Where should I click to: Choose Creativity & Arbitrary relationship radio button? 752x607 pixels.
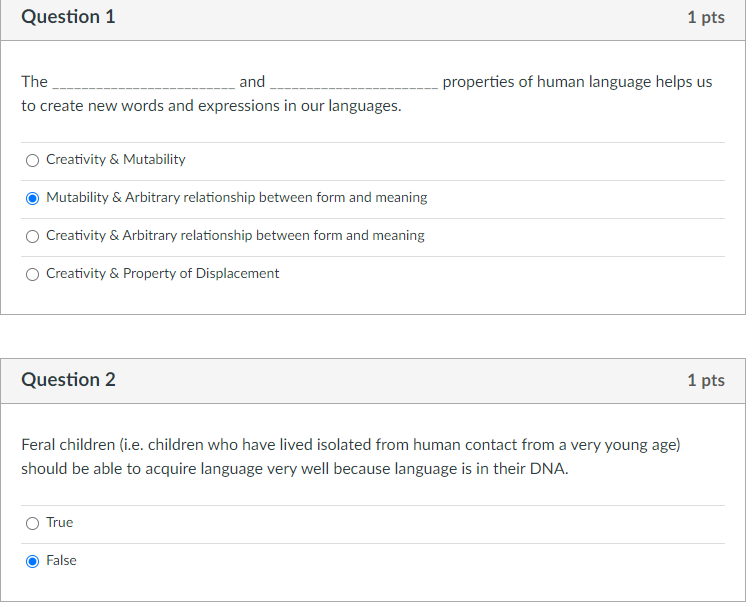tap(32, 236)
